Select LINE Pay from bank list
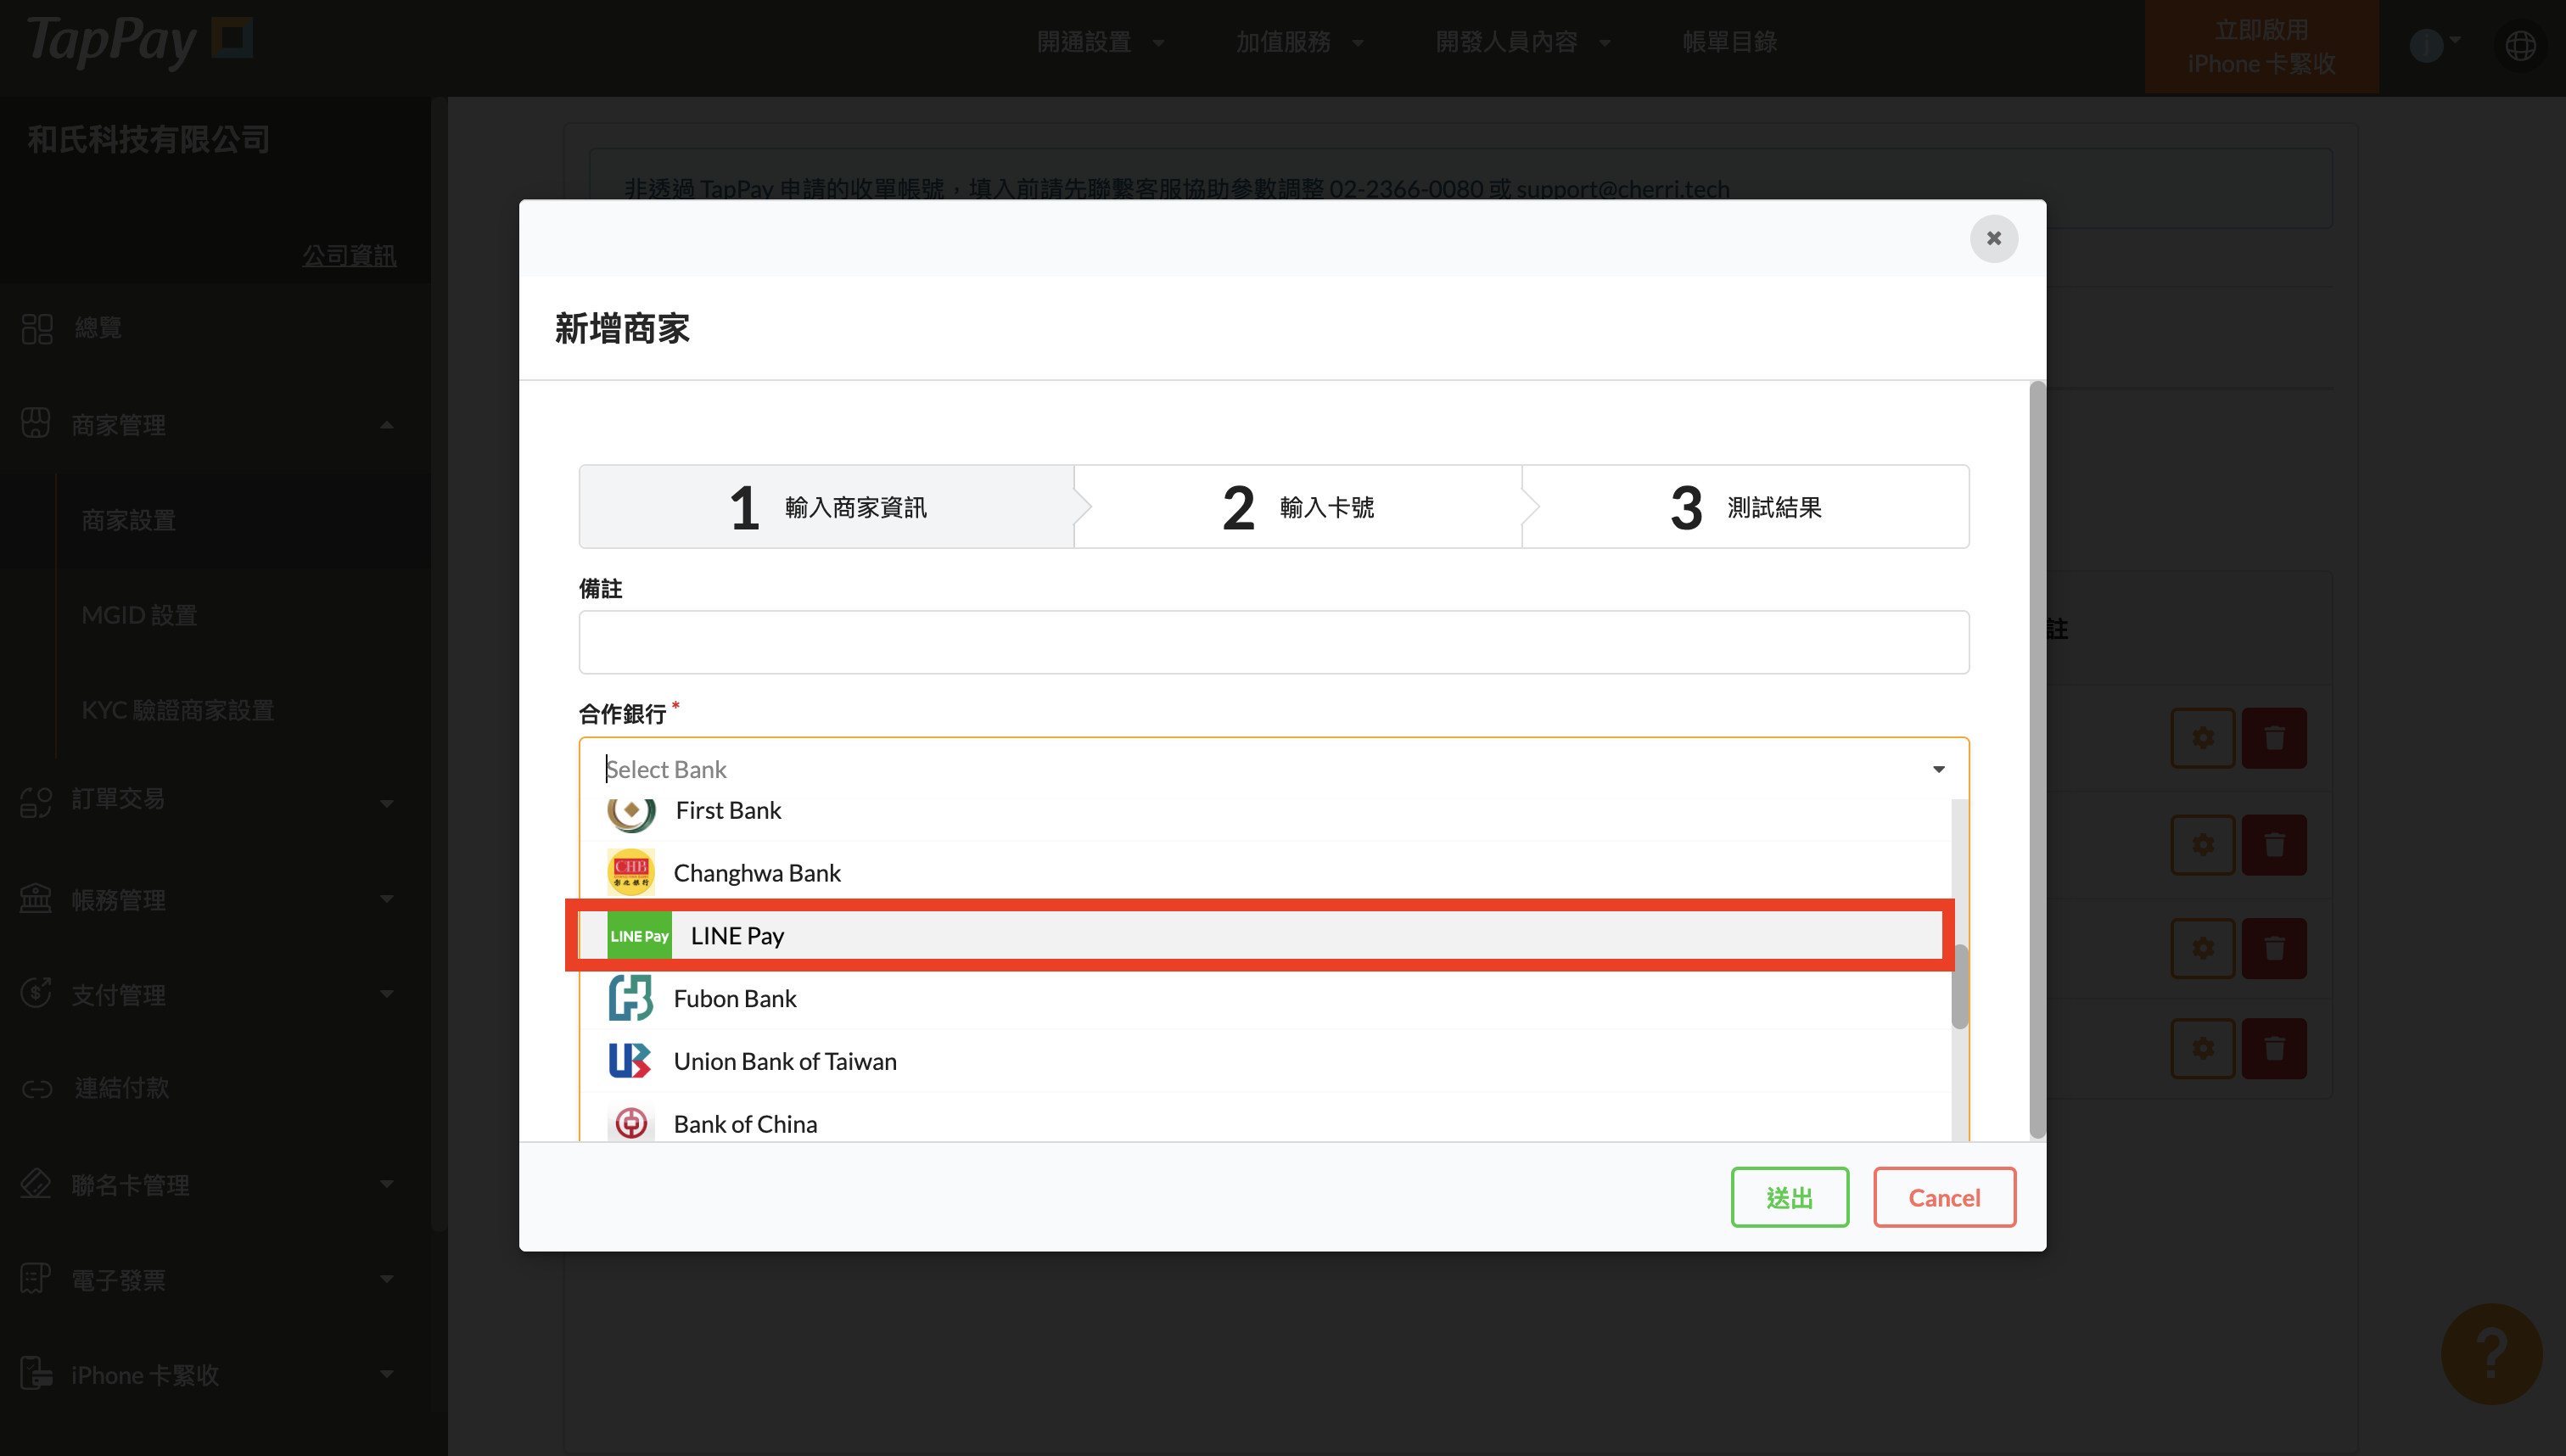This screenshot has height=1456, width=2566. coord(737,935)
